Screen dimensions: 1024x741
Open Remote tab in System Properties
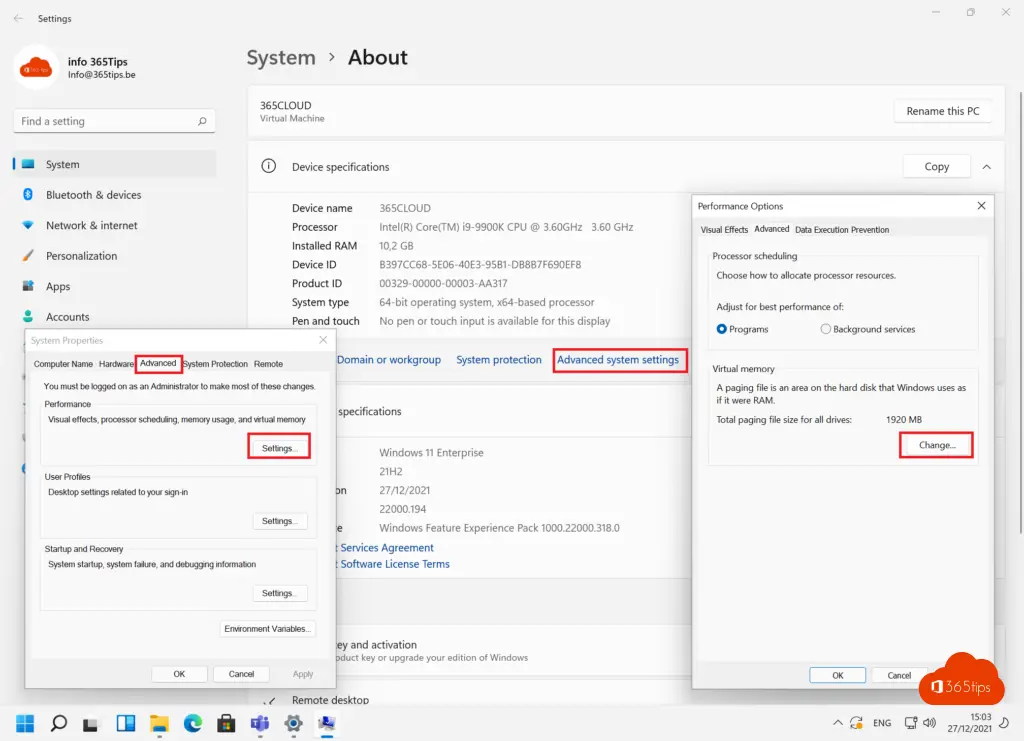[268, 364]
